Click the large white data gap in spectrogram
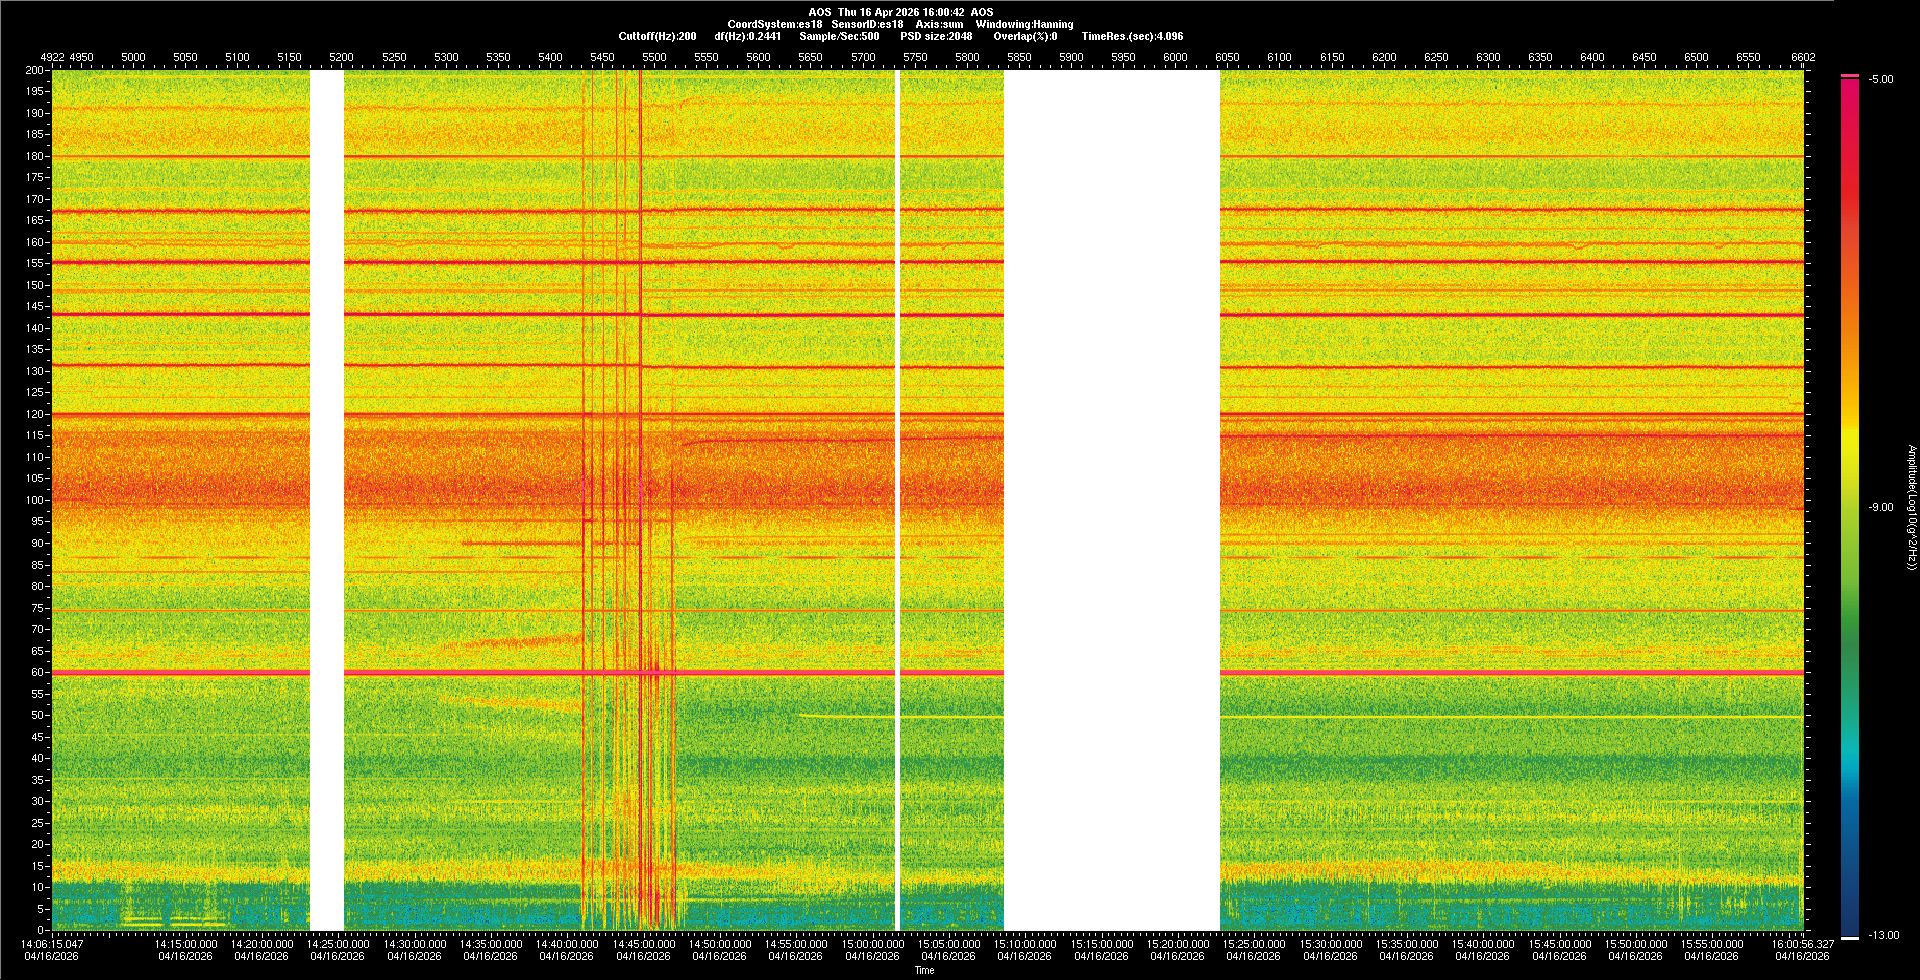Image resolution: width=1920 pixels, height=980 pixels. (x=1111, y=500)
